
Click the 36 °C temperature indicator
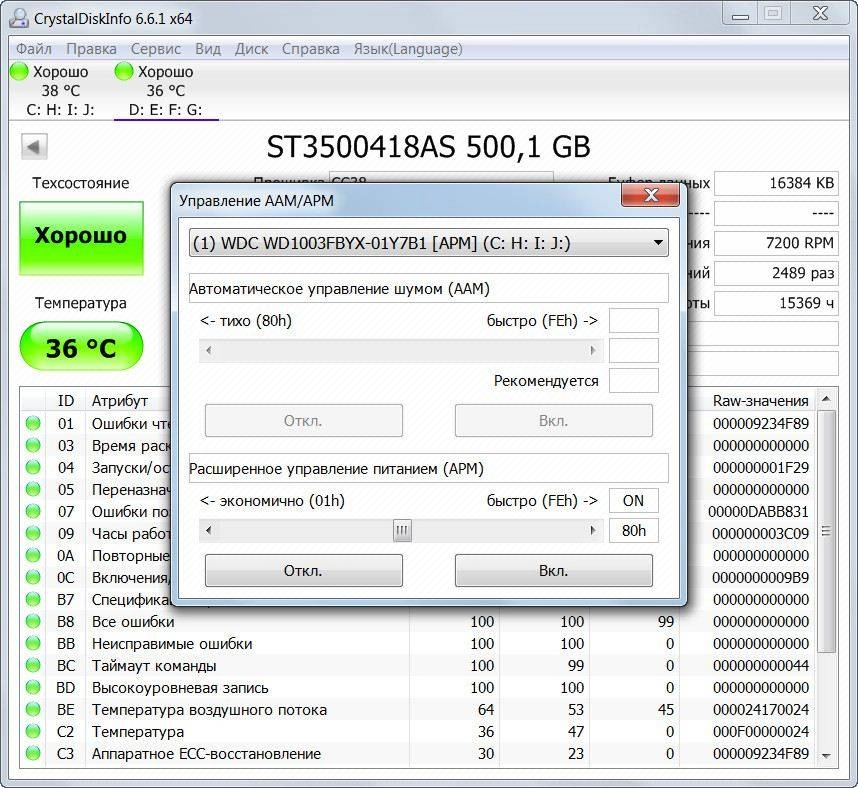point(82,348)
